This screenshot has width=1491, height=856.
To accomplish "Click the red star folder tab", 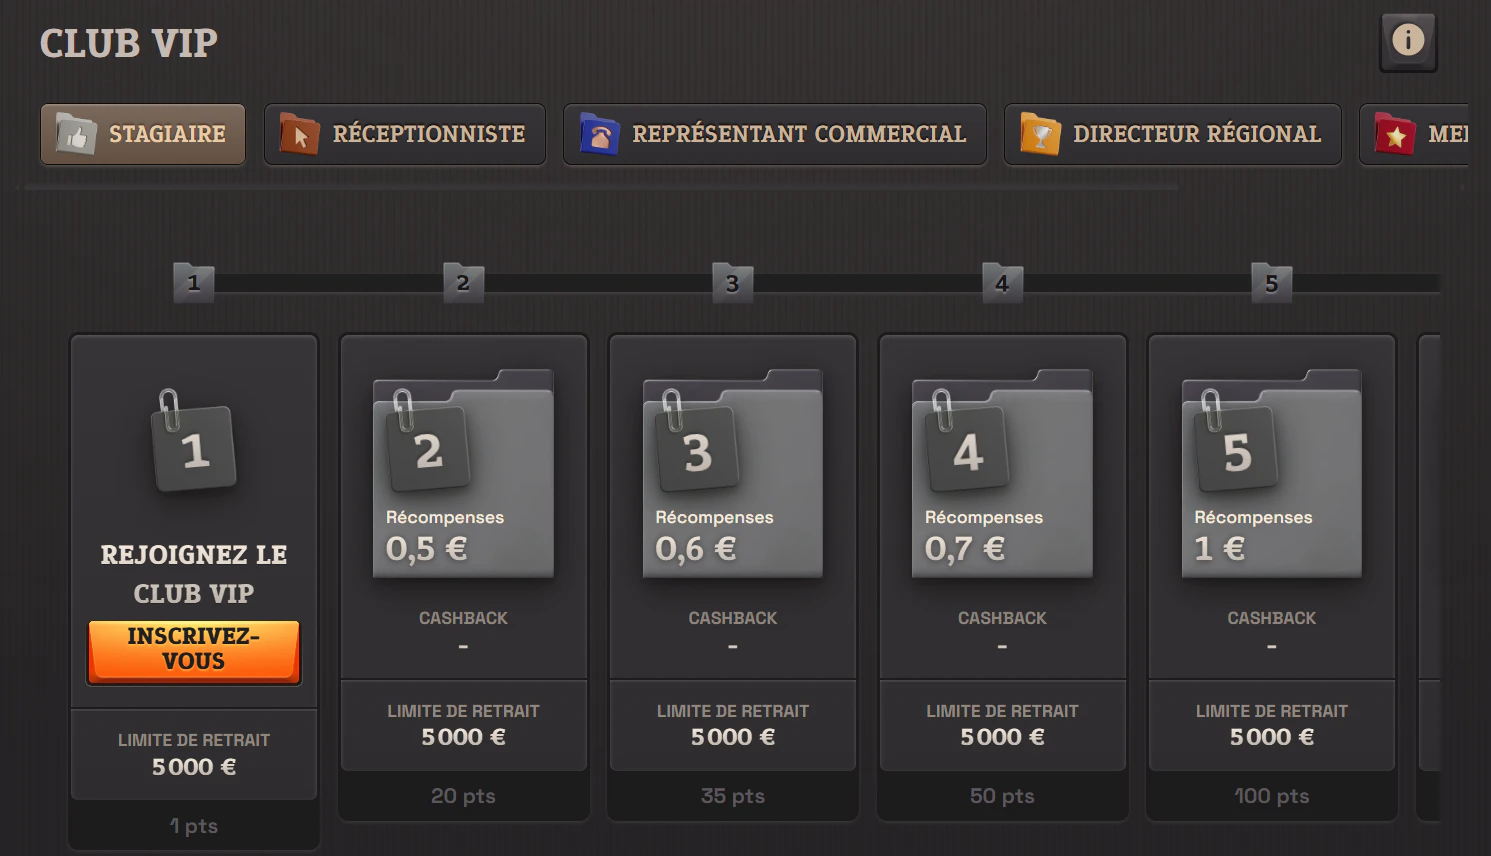I will 1414,134.
